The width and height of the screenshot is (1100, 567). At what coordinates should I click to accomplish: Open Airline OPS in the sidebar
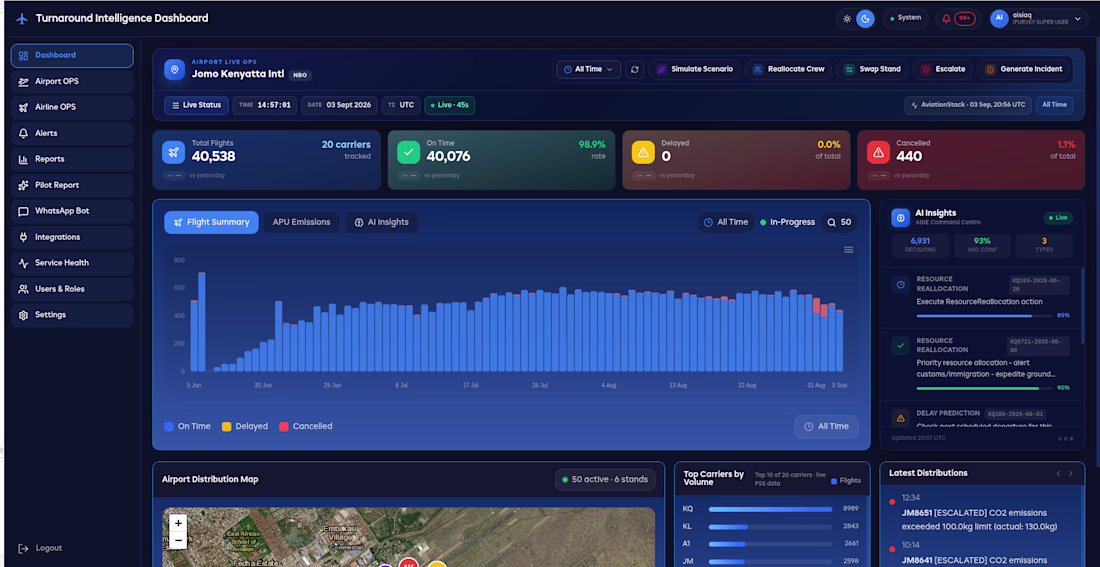point(72,107)
